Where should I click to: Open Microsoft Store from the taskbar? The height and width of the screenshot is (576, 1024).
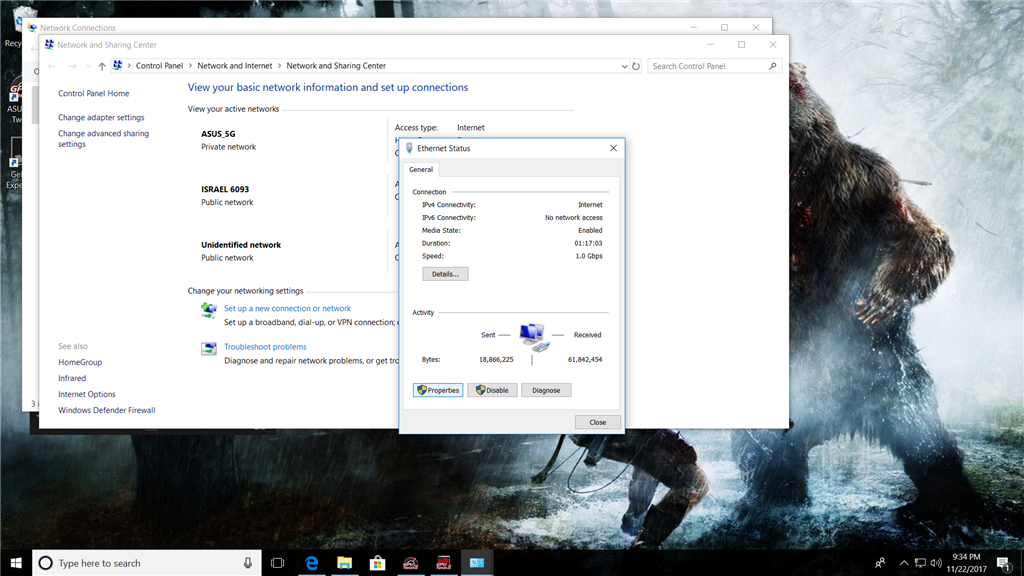coord(377,563)
